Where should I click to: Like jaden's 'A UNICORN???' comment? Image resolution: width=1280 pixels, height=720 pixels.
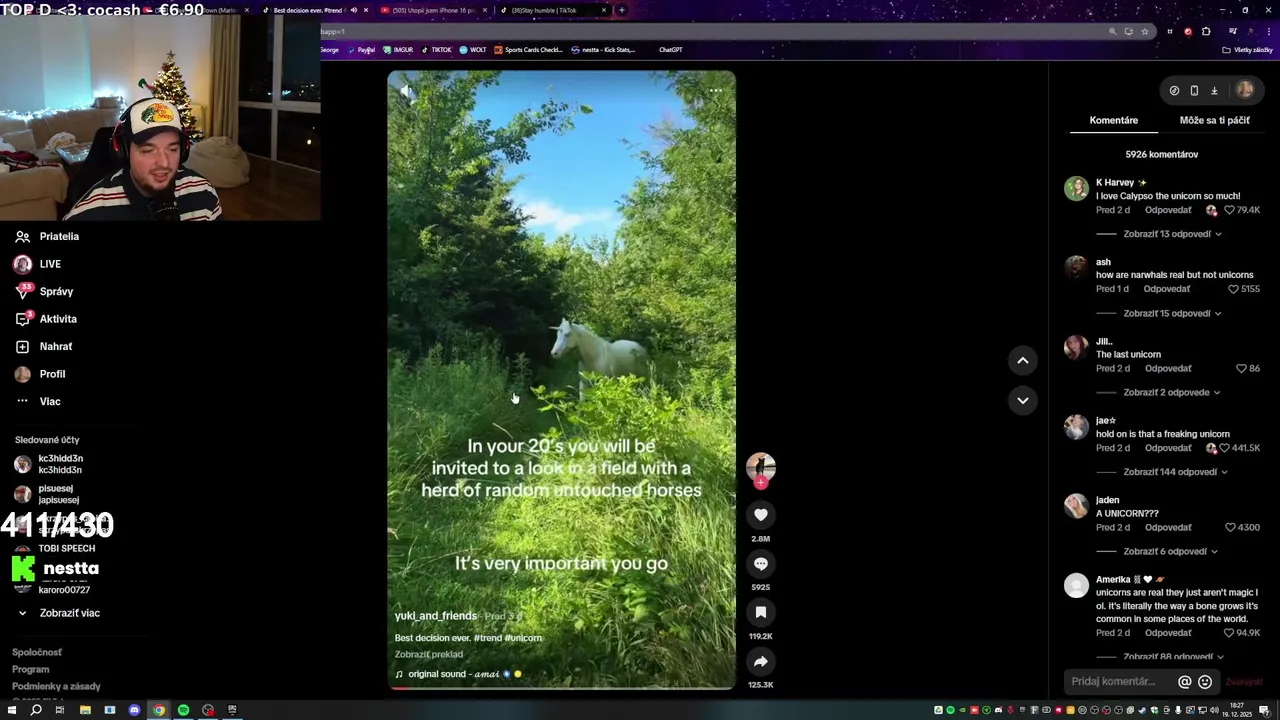1231,527
